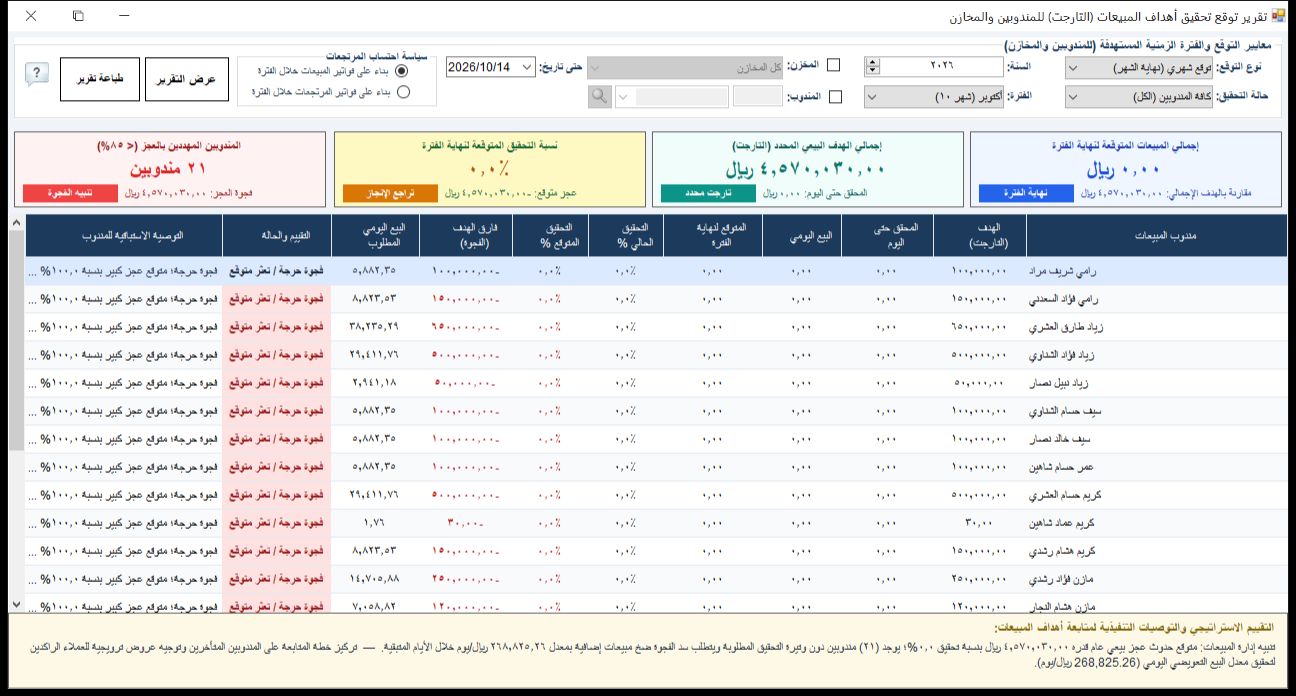Select row سيف حسام الشناوي

[656, 410]
